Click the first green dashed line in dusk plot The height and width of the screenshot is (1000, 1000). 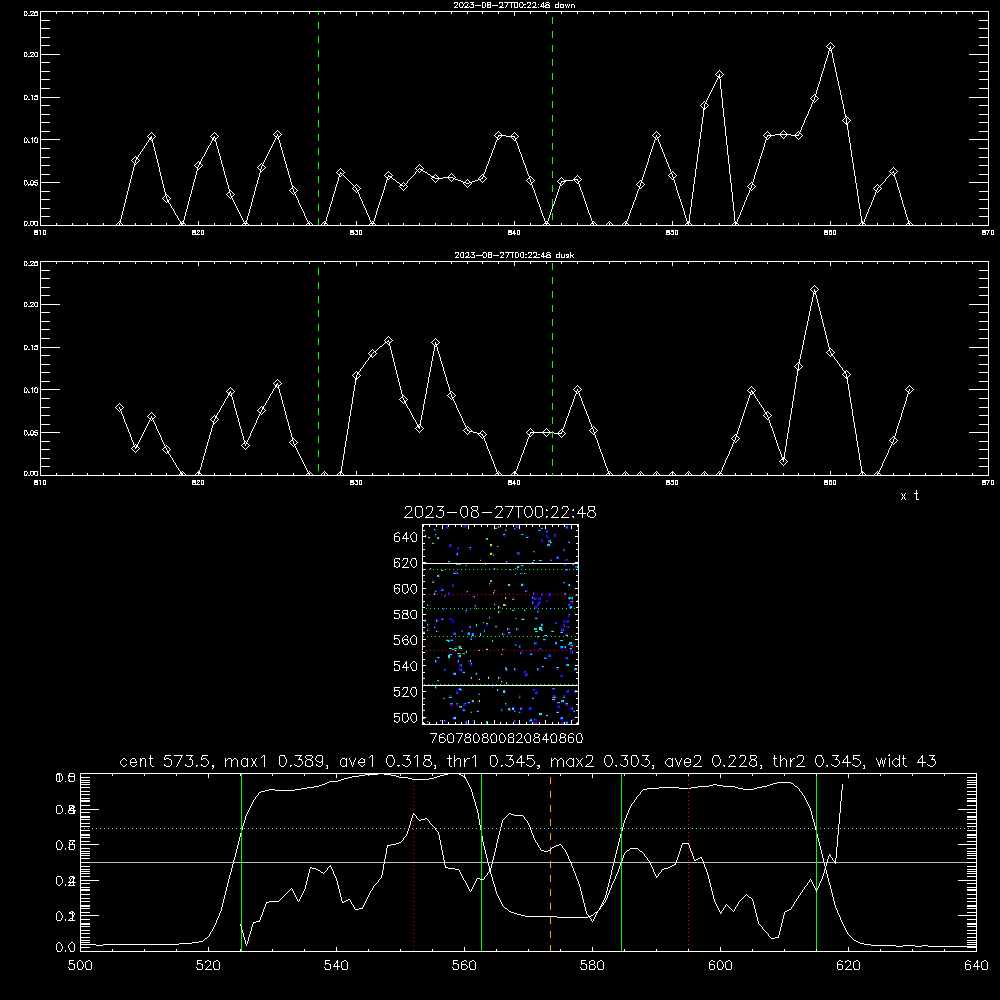click(318, 368)
